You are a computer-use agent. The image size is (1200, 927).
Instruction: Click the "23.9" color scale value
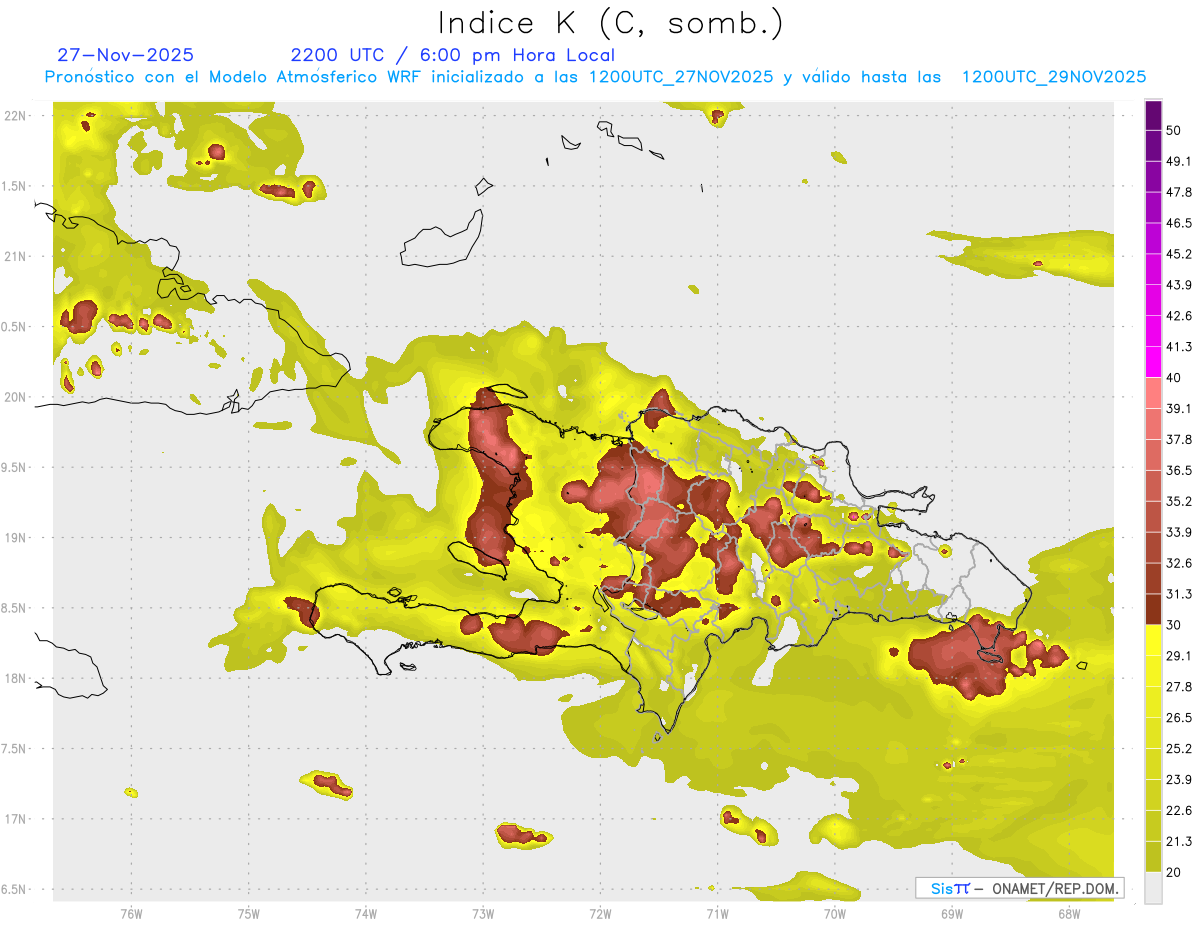click(x=1180, y=780)
